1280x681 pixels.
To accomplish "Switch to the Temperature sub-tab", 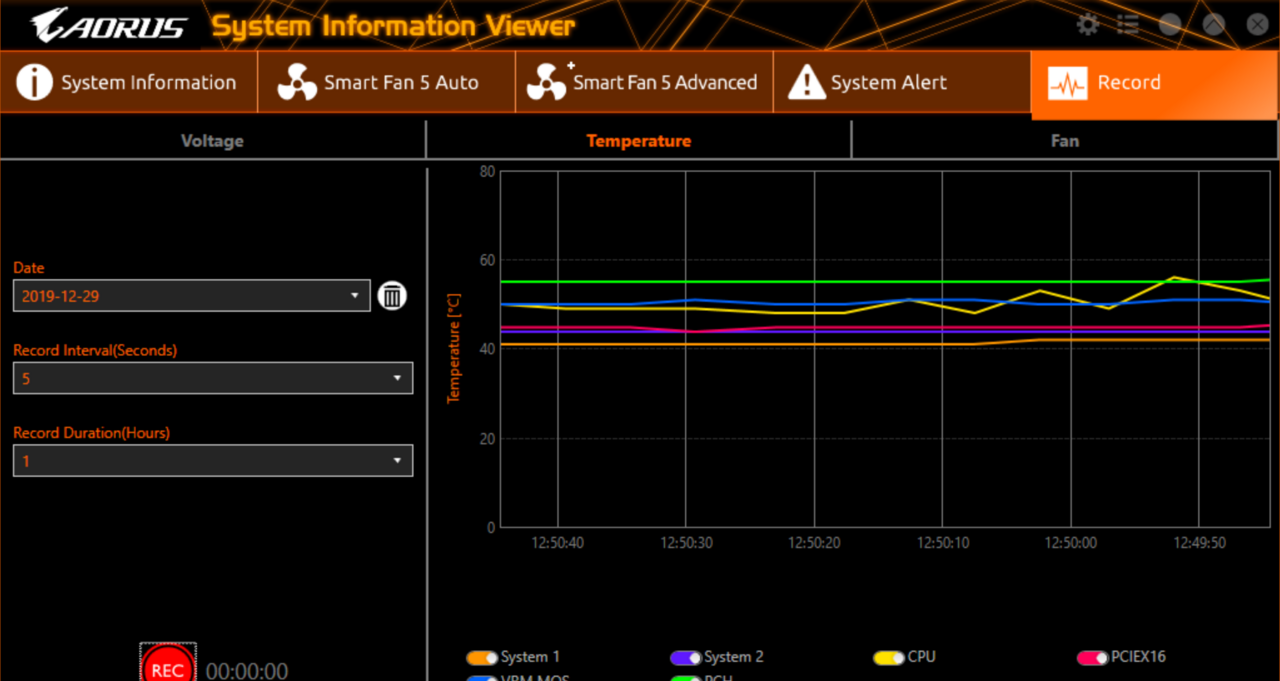I will [x=639, y=140].
